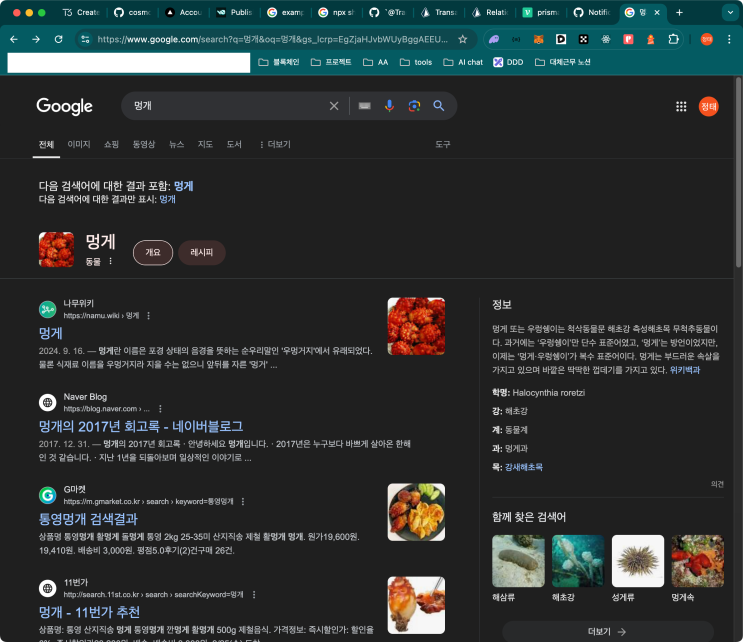Open the on-screen keyboard input tool
The image size is (743, 642).
(x=364, y=106)
